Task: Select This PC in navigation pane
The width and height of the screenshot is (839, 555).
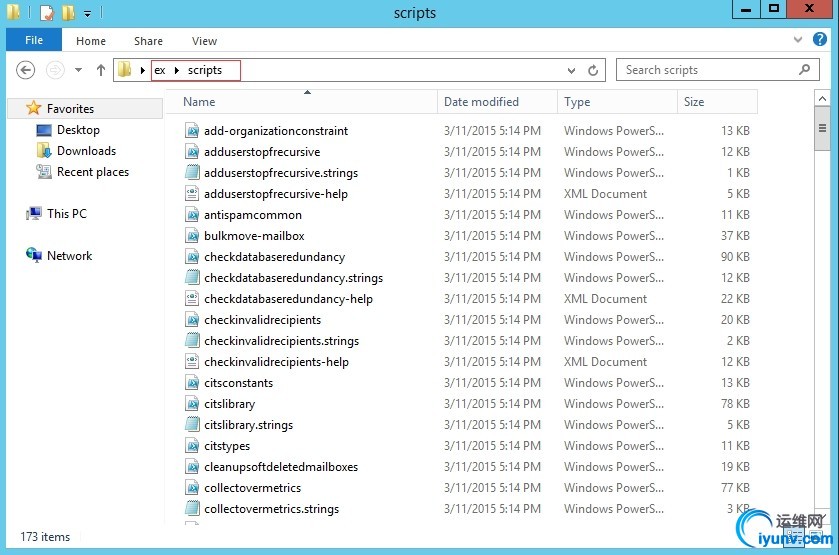Action: (66, 214)
